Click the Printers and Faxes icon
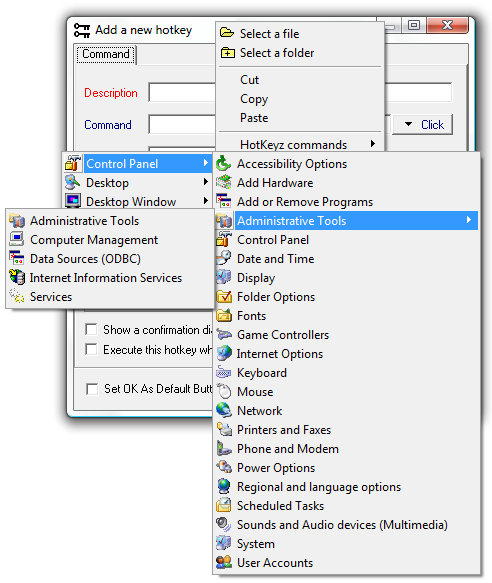 tap(224, 429)
